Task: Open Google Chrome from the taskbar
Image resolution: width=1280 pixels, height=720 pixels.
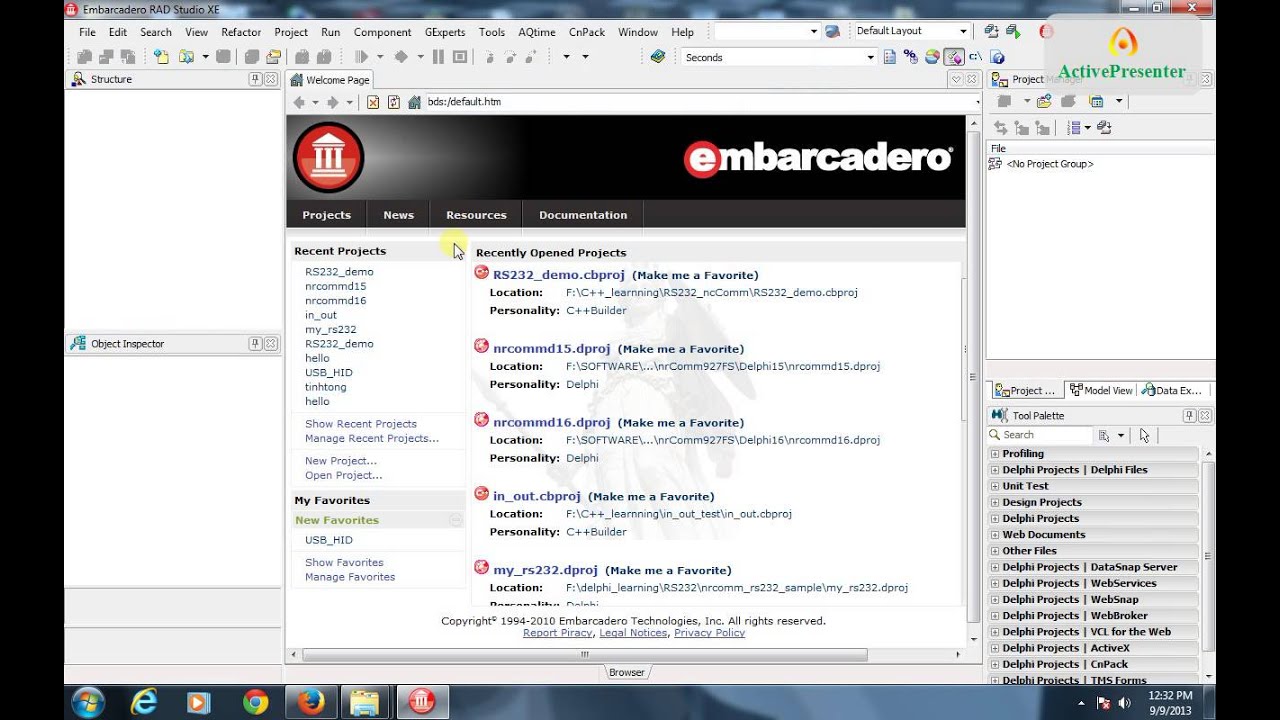Action: pos(255,703)
